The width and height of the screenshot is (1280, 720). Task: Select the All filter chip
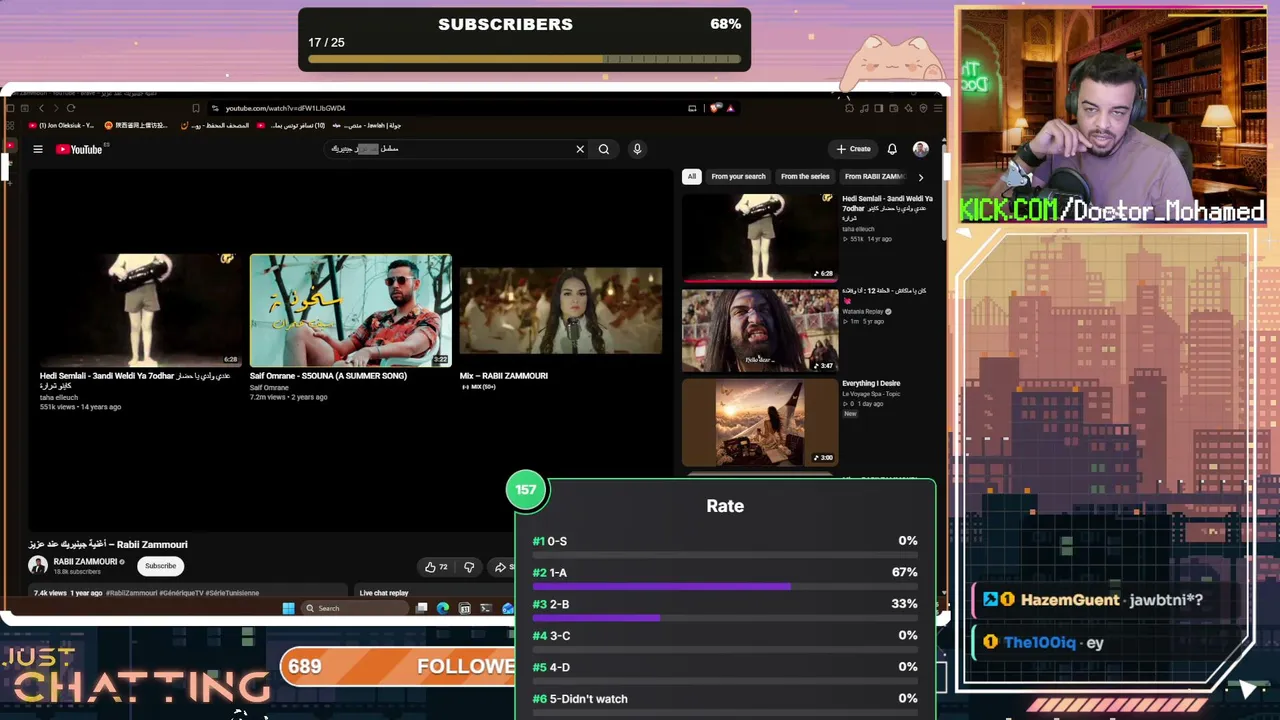coord(691,176)
